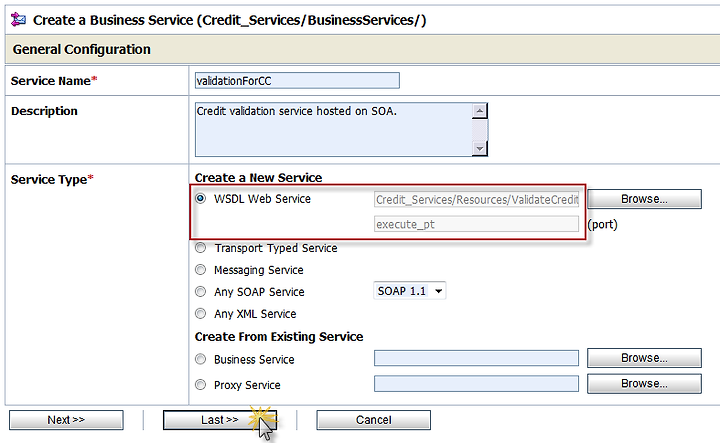This screenshot has width=720, height=443.
Task: Click the execute_pt port field
Action: [476, 224]
